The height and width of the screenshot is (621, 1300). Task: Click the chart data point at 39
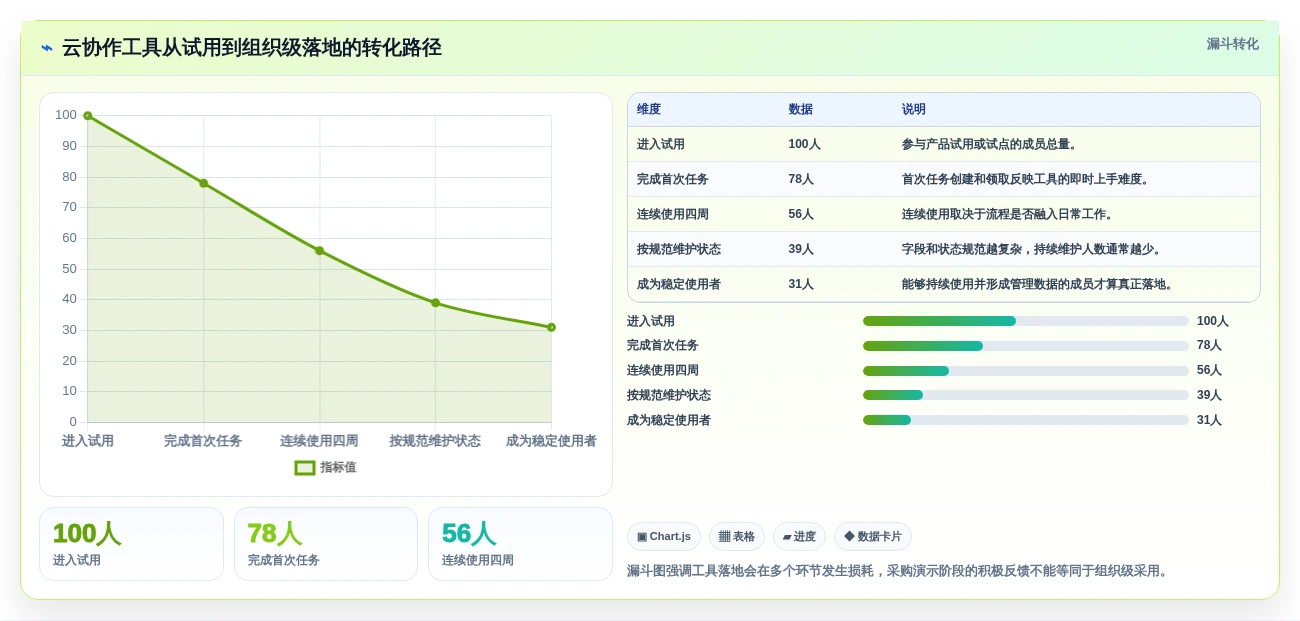pos(435,303)
